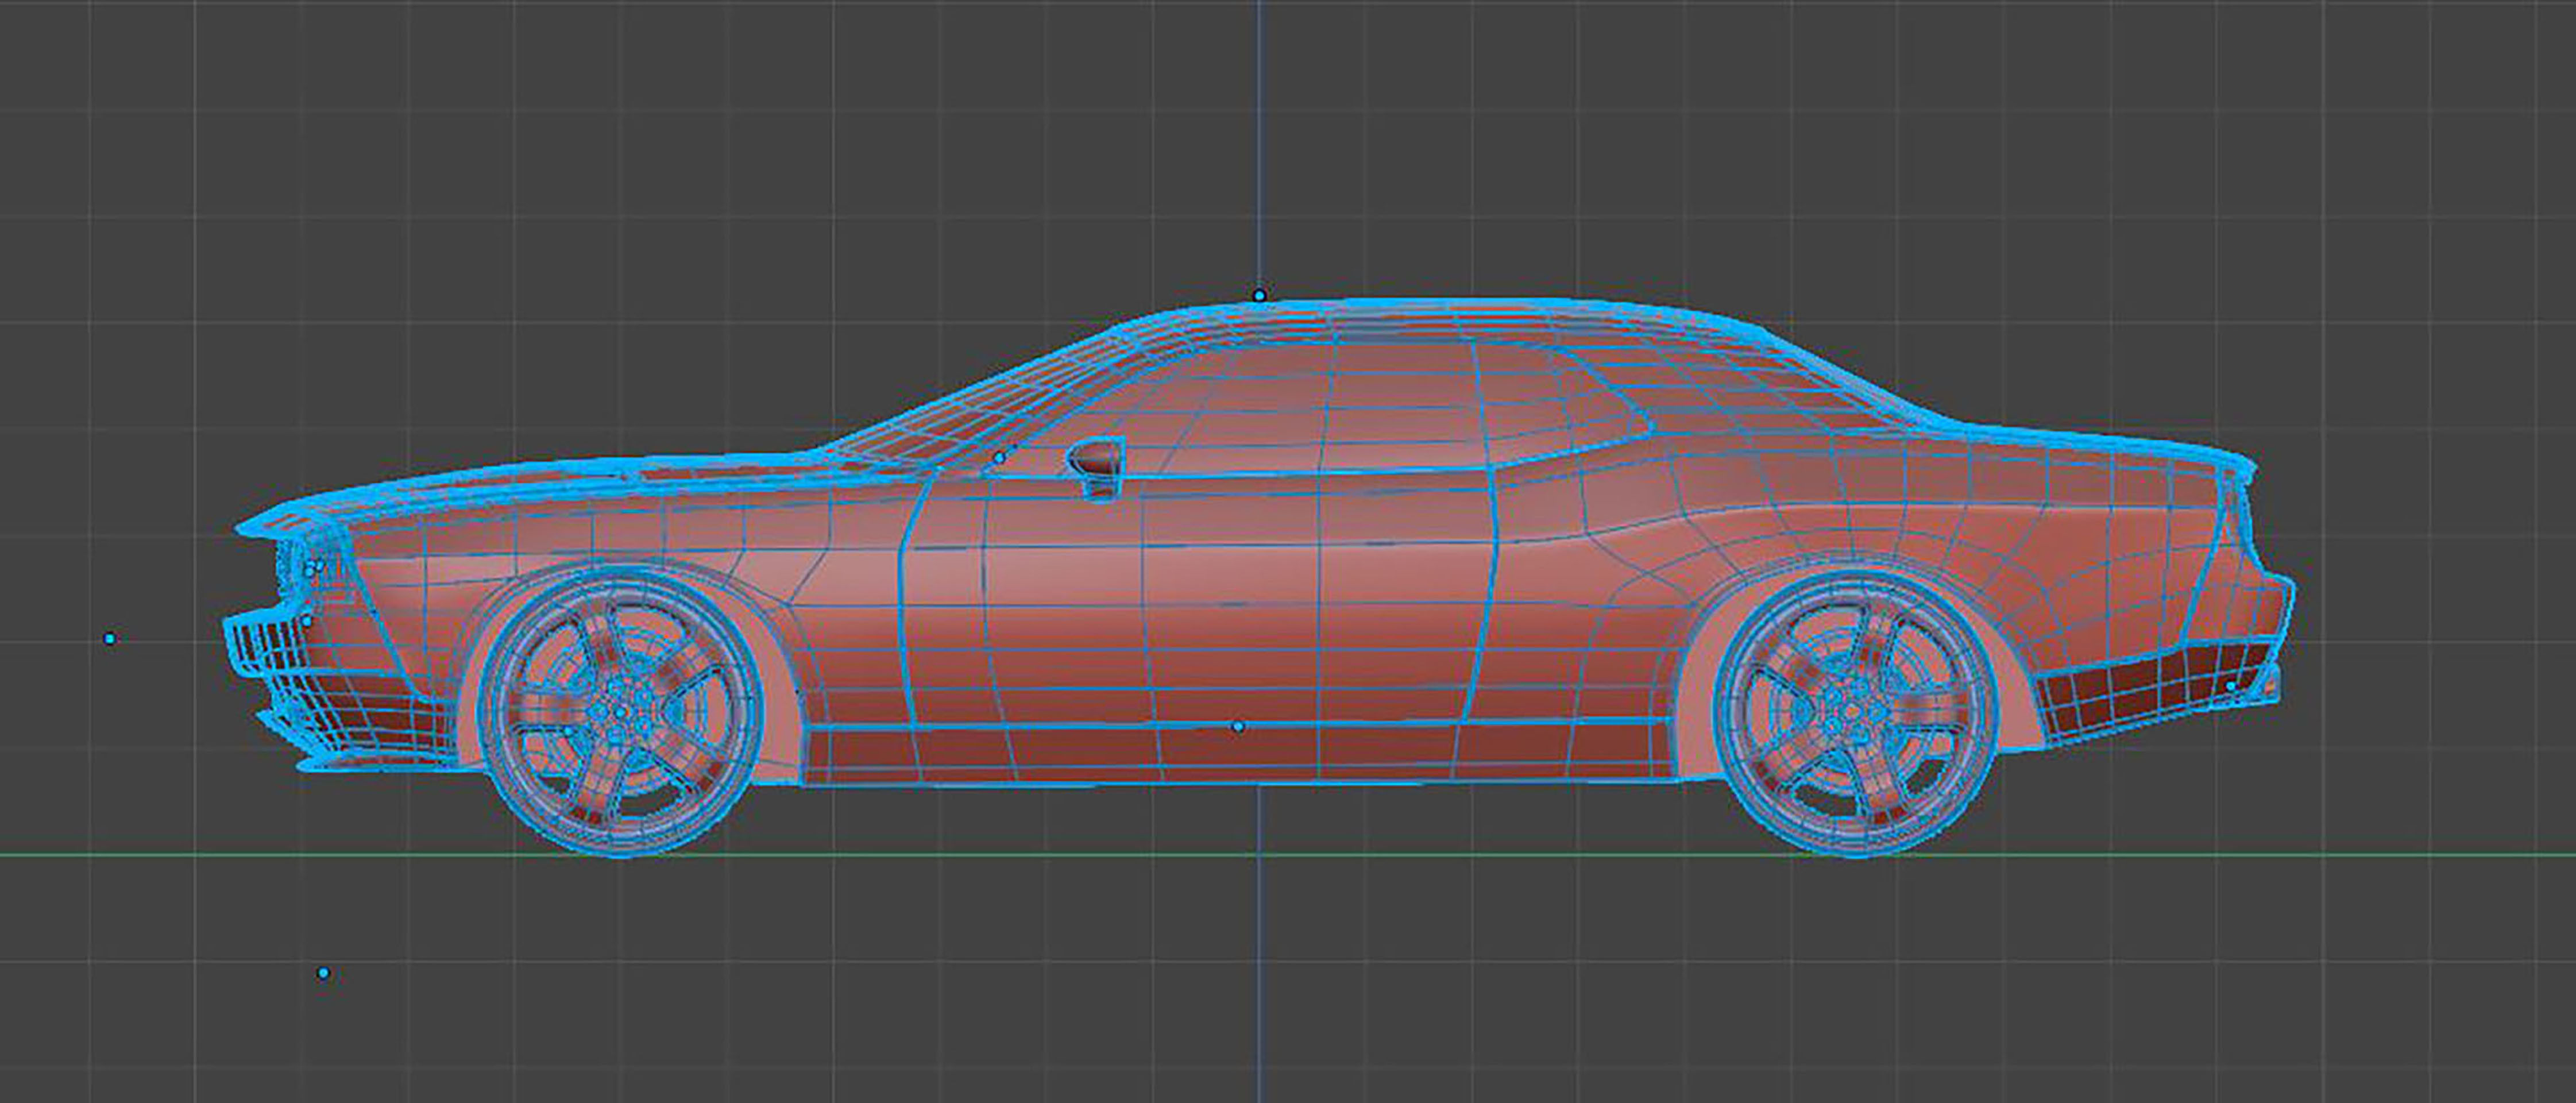Select the car's front wheel rim
Screen dimensions: 2576x1103
[x=620, y=712]
